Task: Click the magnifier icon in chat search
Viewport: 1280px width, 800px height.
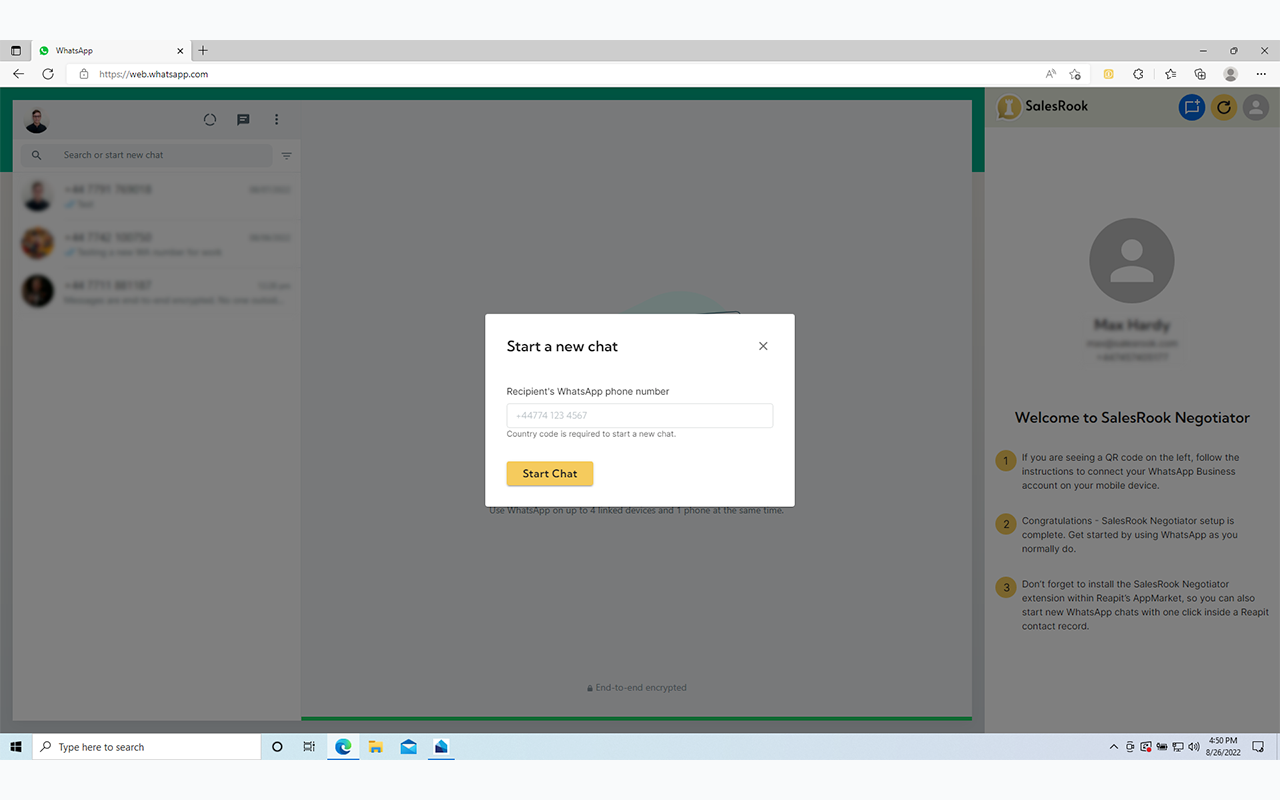Action: [x=37, y=155]
